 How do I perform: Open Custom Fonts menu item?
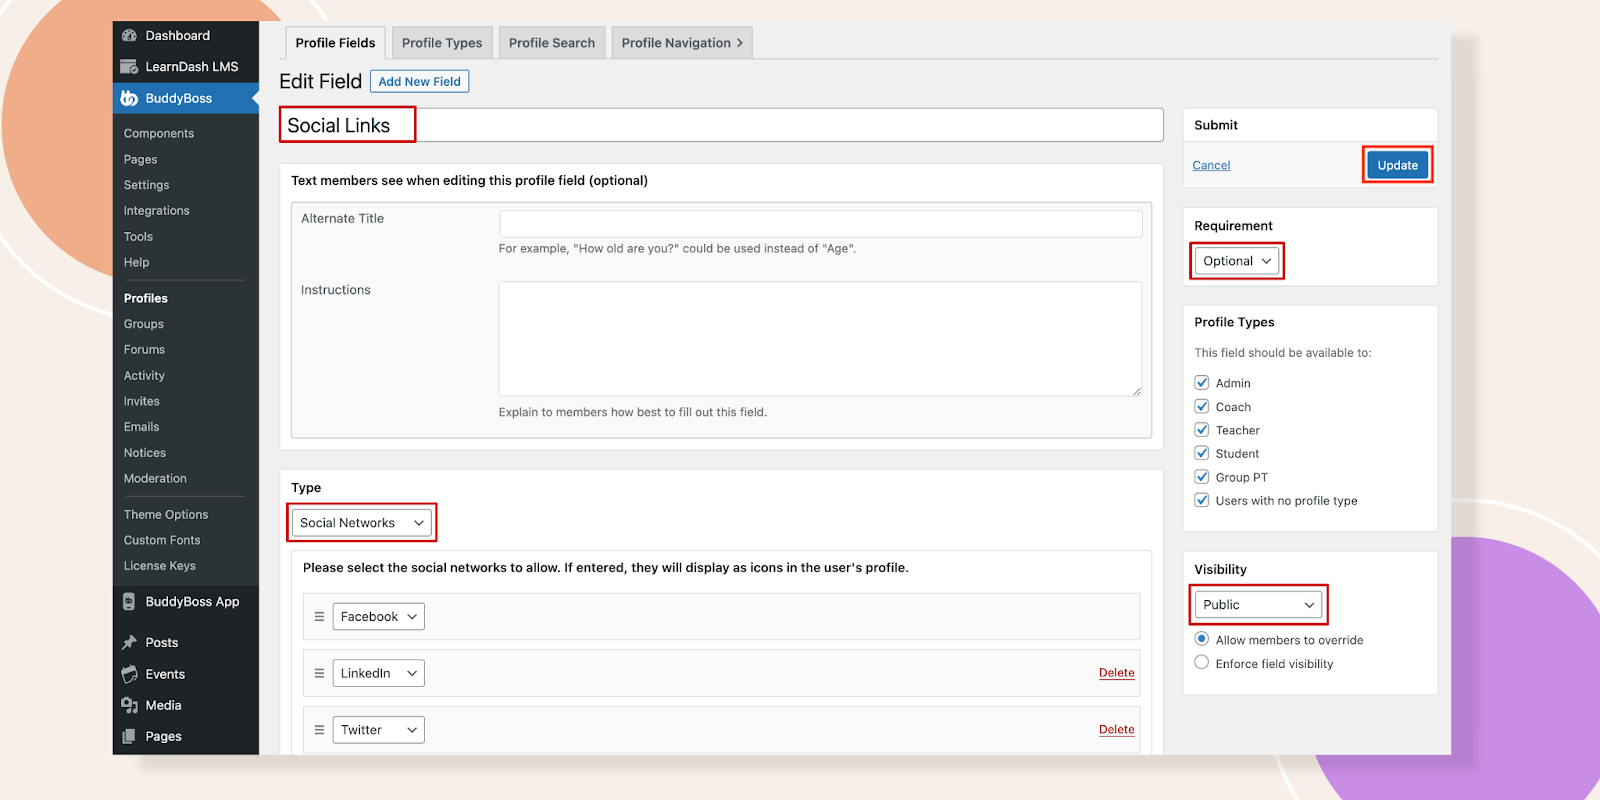click(x=162, y=540)
